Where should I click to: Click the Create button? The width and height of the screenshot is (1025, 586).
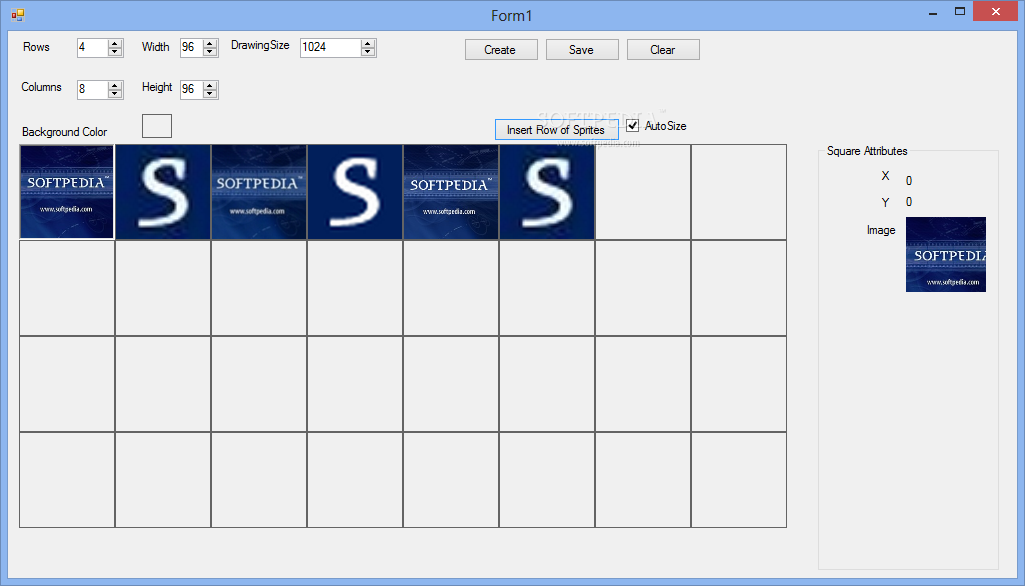[501, 50]
